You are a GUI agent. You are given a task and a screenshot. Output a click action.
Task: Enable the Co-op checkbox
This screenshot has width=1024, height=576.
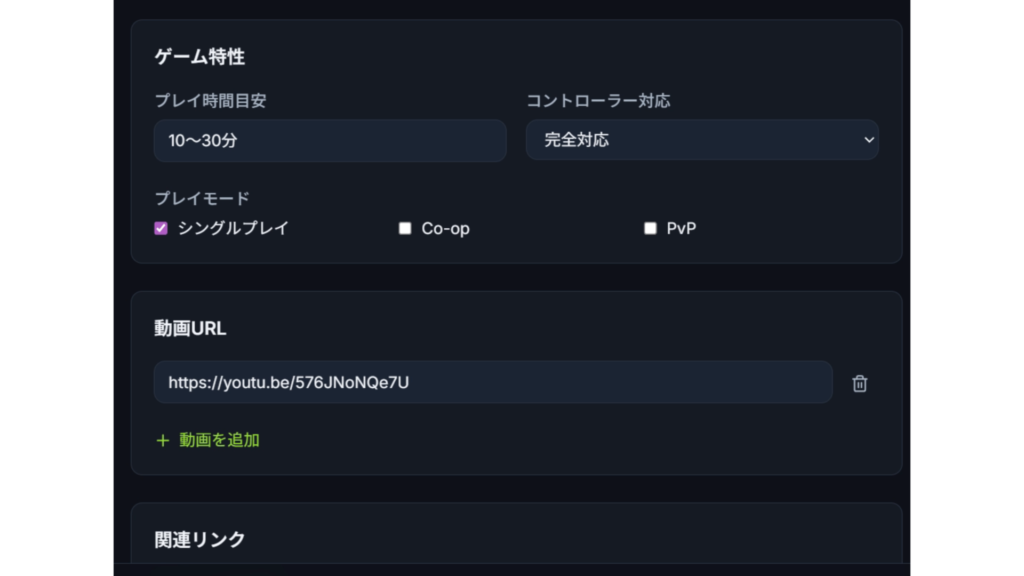tap(405, 228)
